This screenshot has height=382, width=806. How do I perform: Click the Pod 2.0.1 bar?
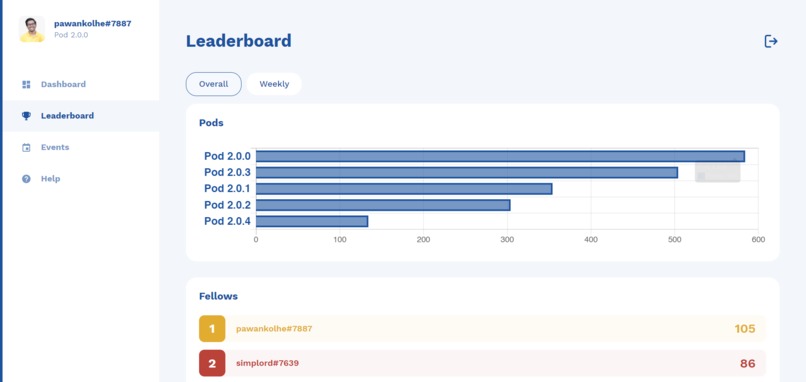tap(404, 189)
